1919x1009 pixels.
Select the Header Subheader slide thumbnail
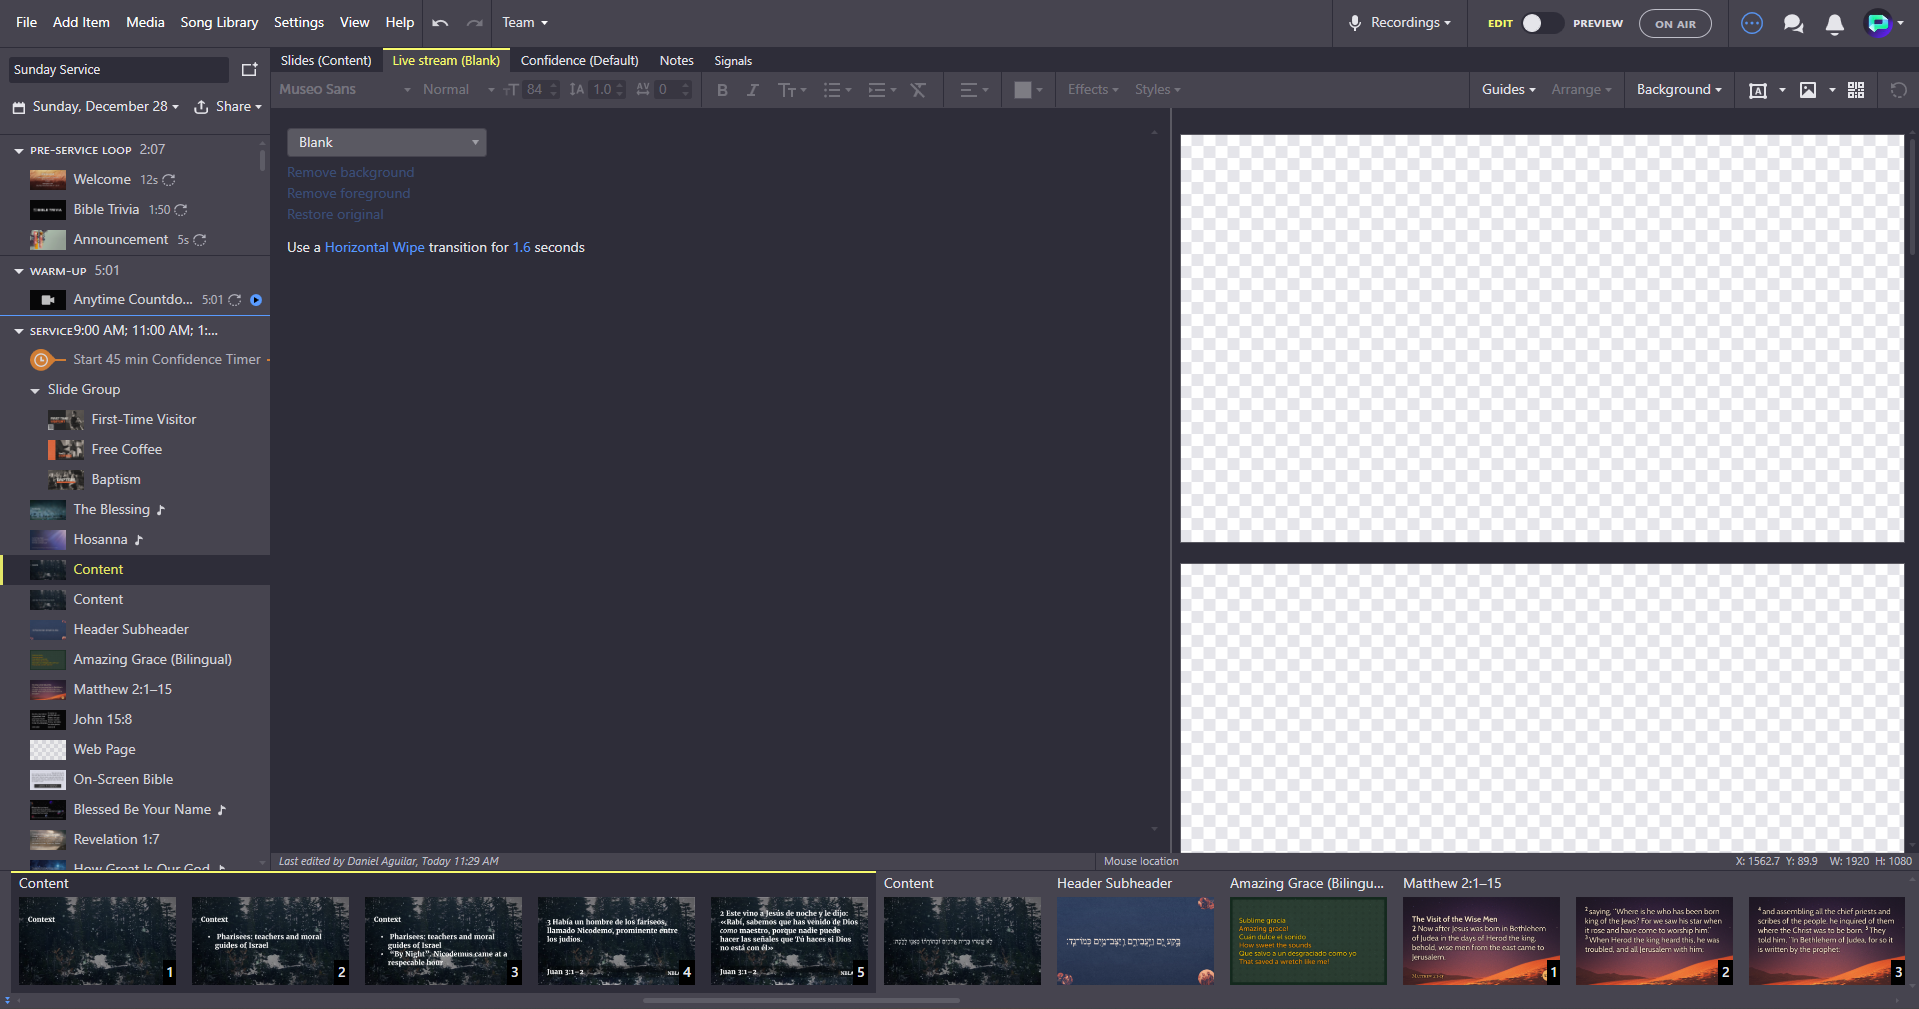[1135, 941]
